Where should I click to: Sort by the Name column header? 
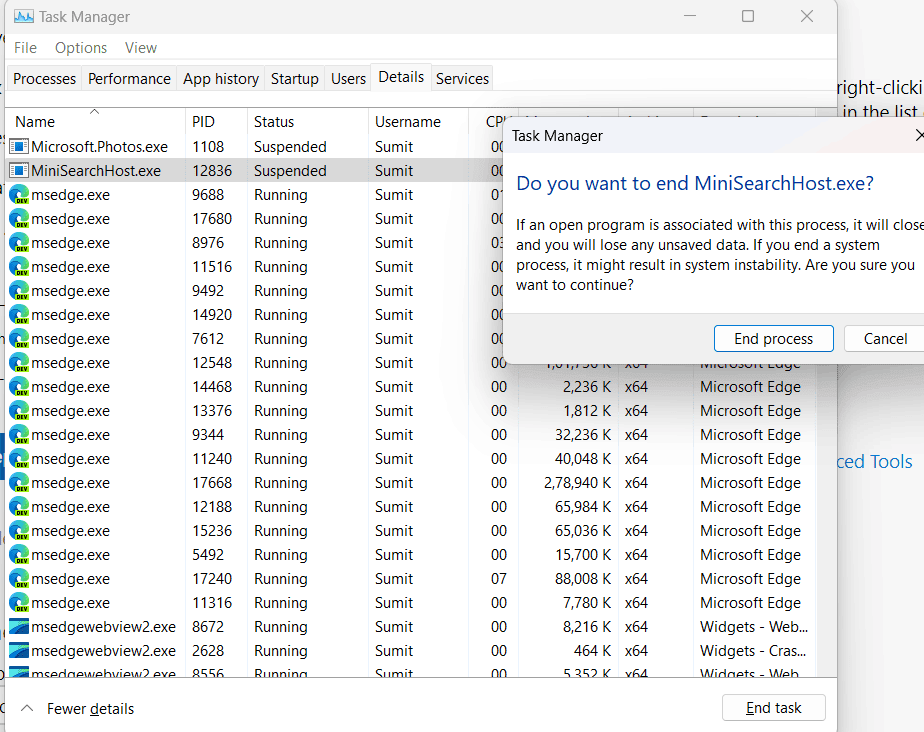coord(36,122)
